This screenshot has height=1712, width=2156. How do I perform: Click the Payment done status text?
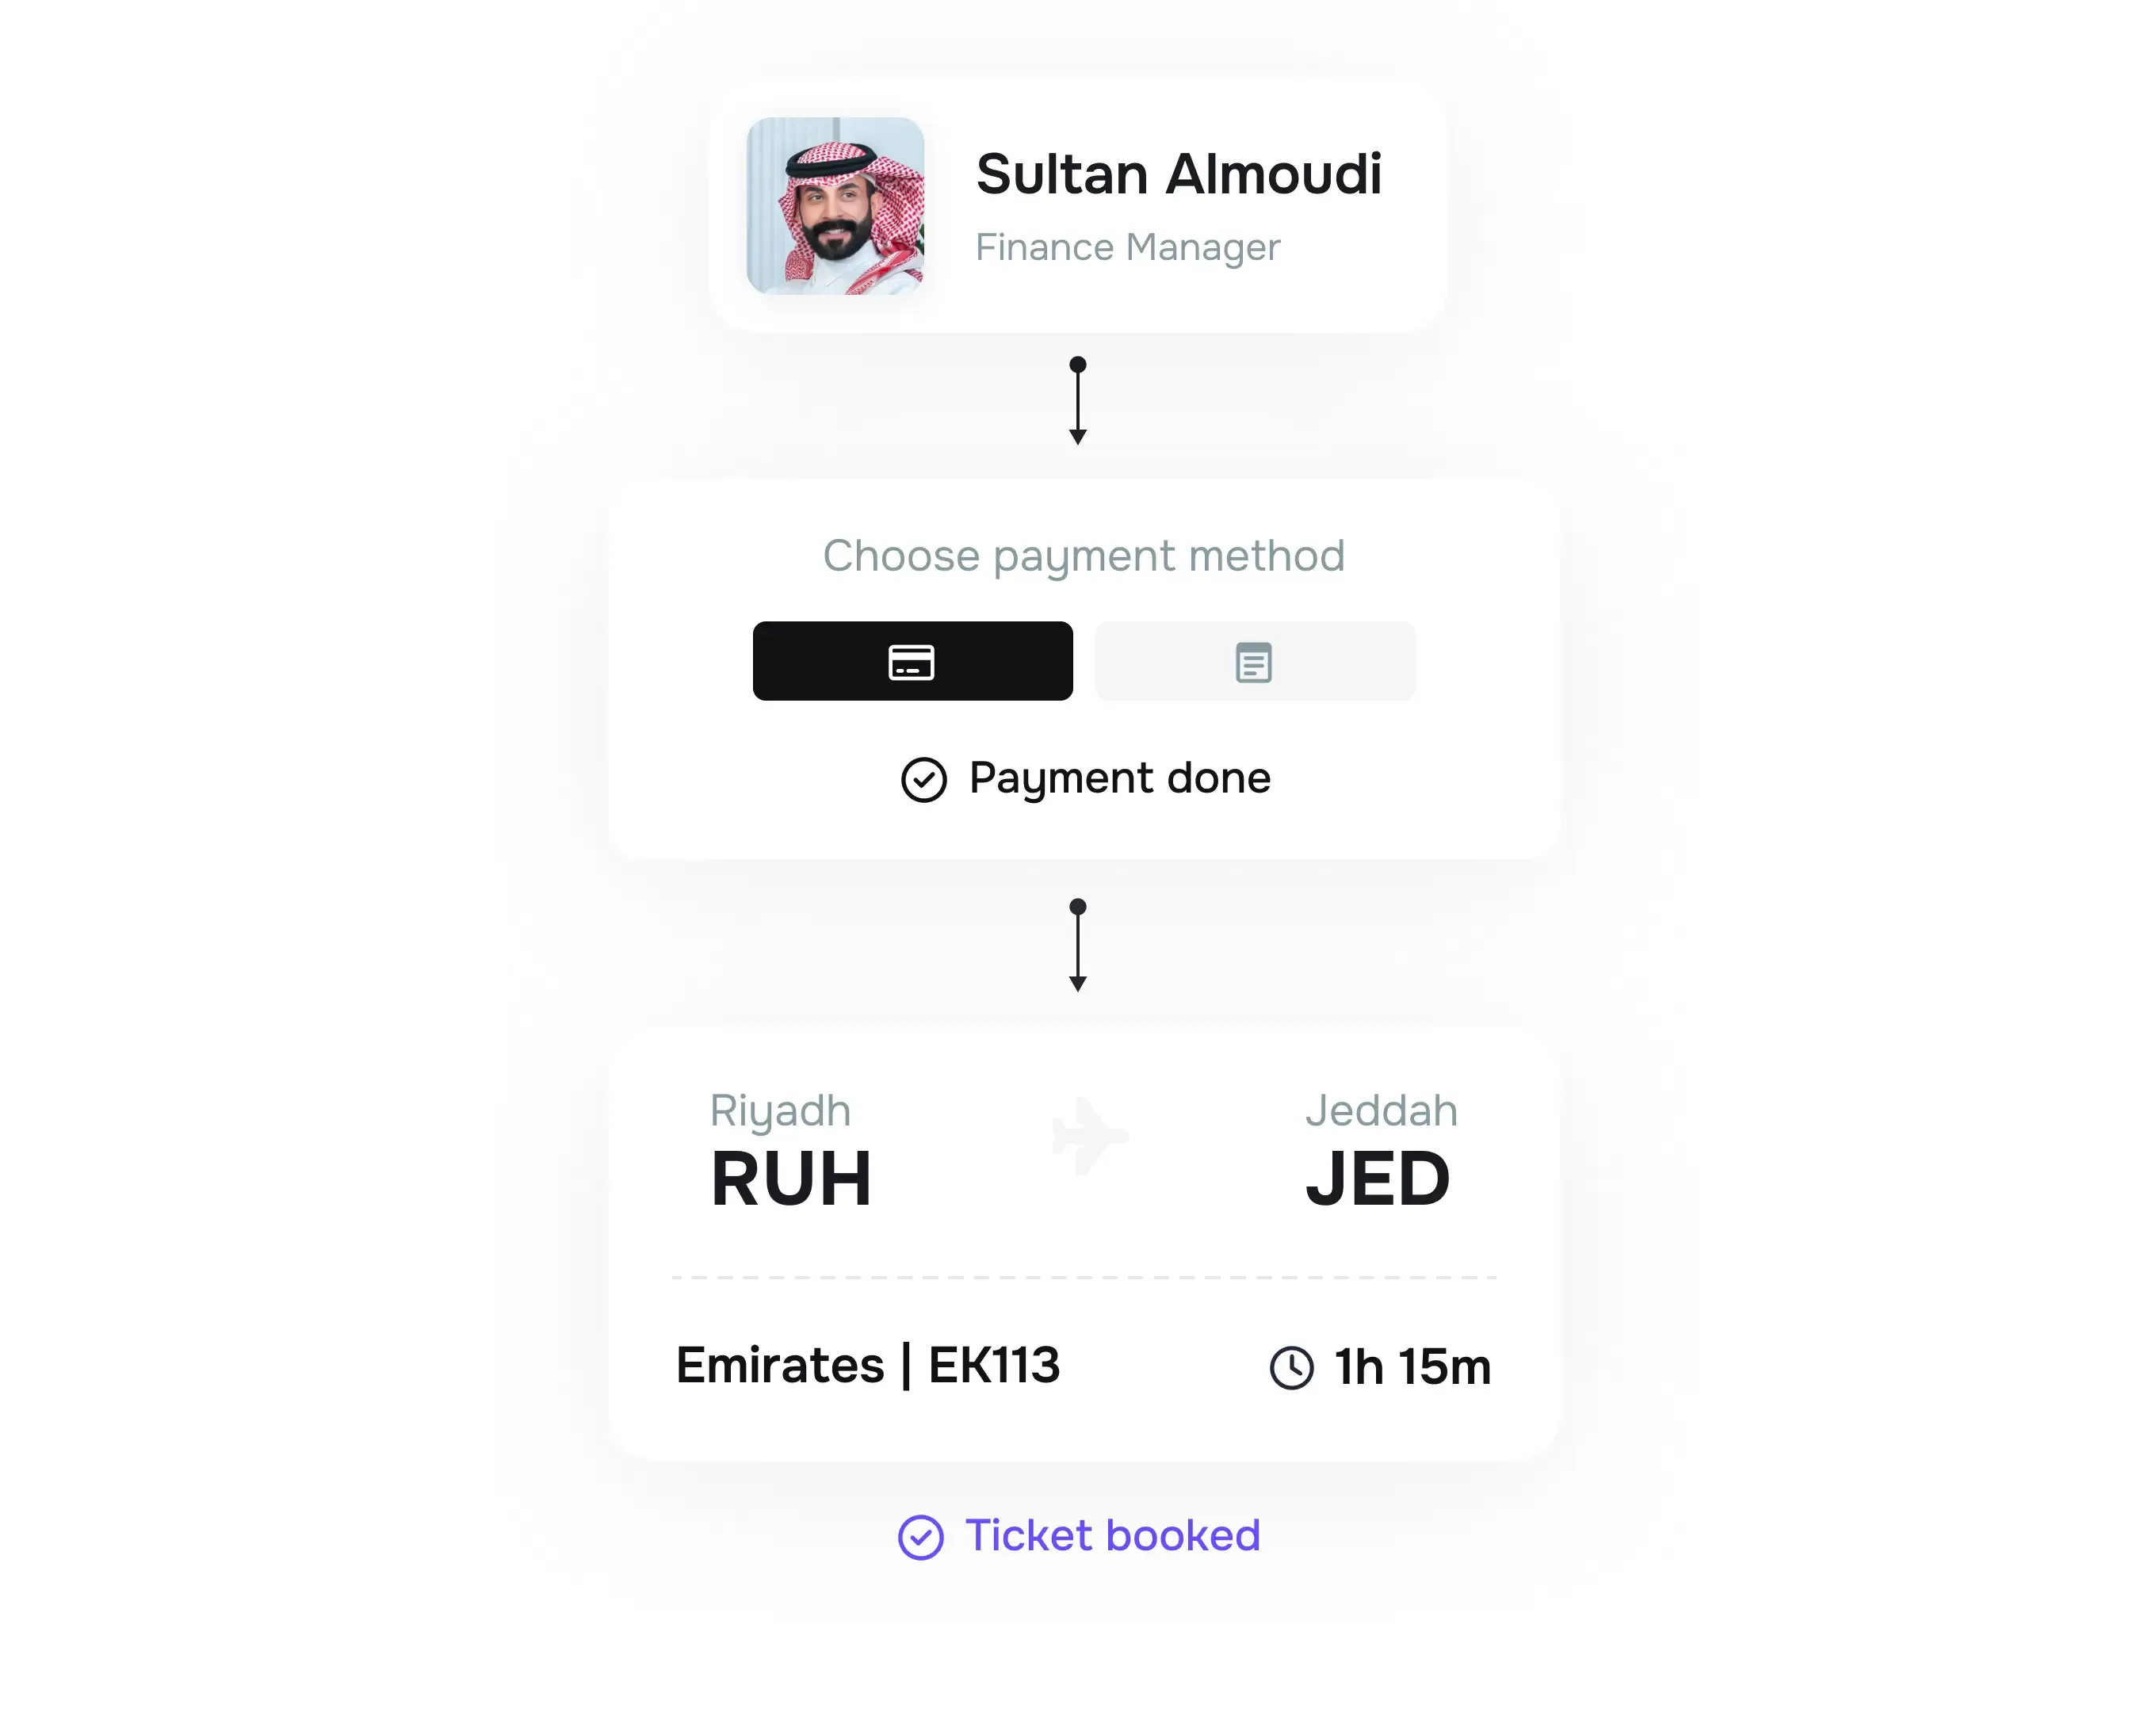point(1119,778)
